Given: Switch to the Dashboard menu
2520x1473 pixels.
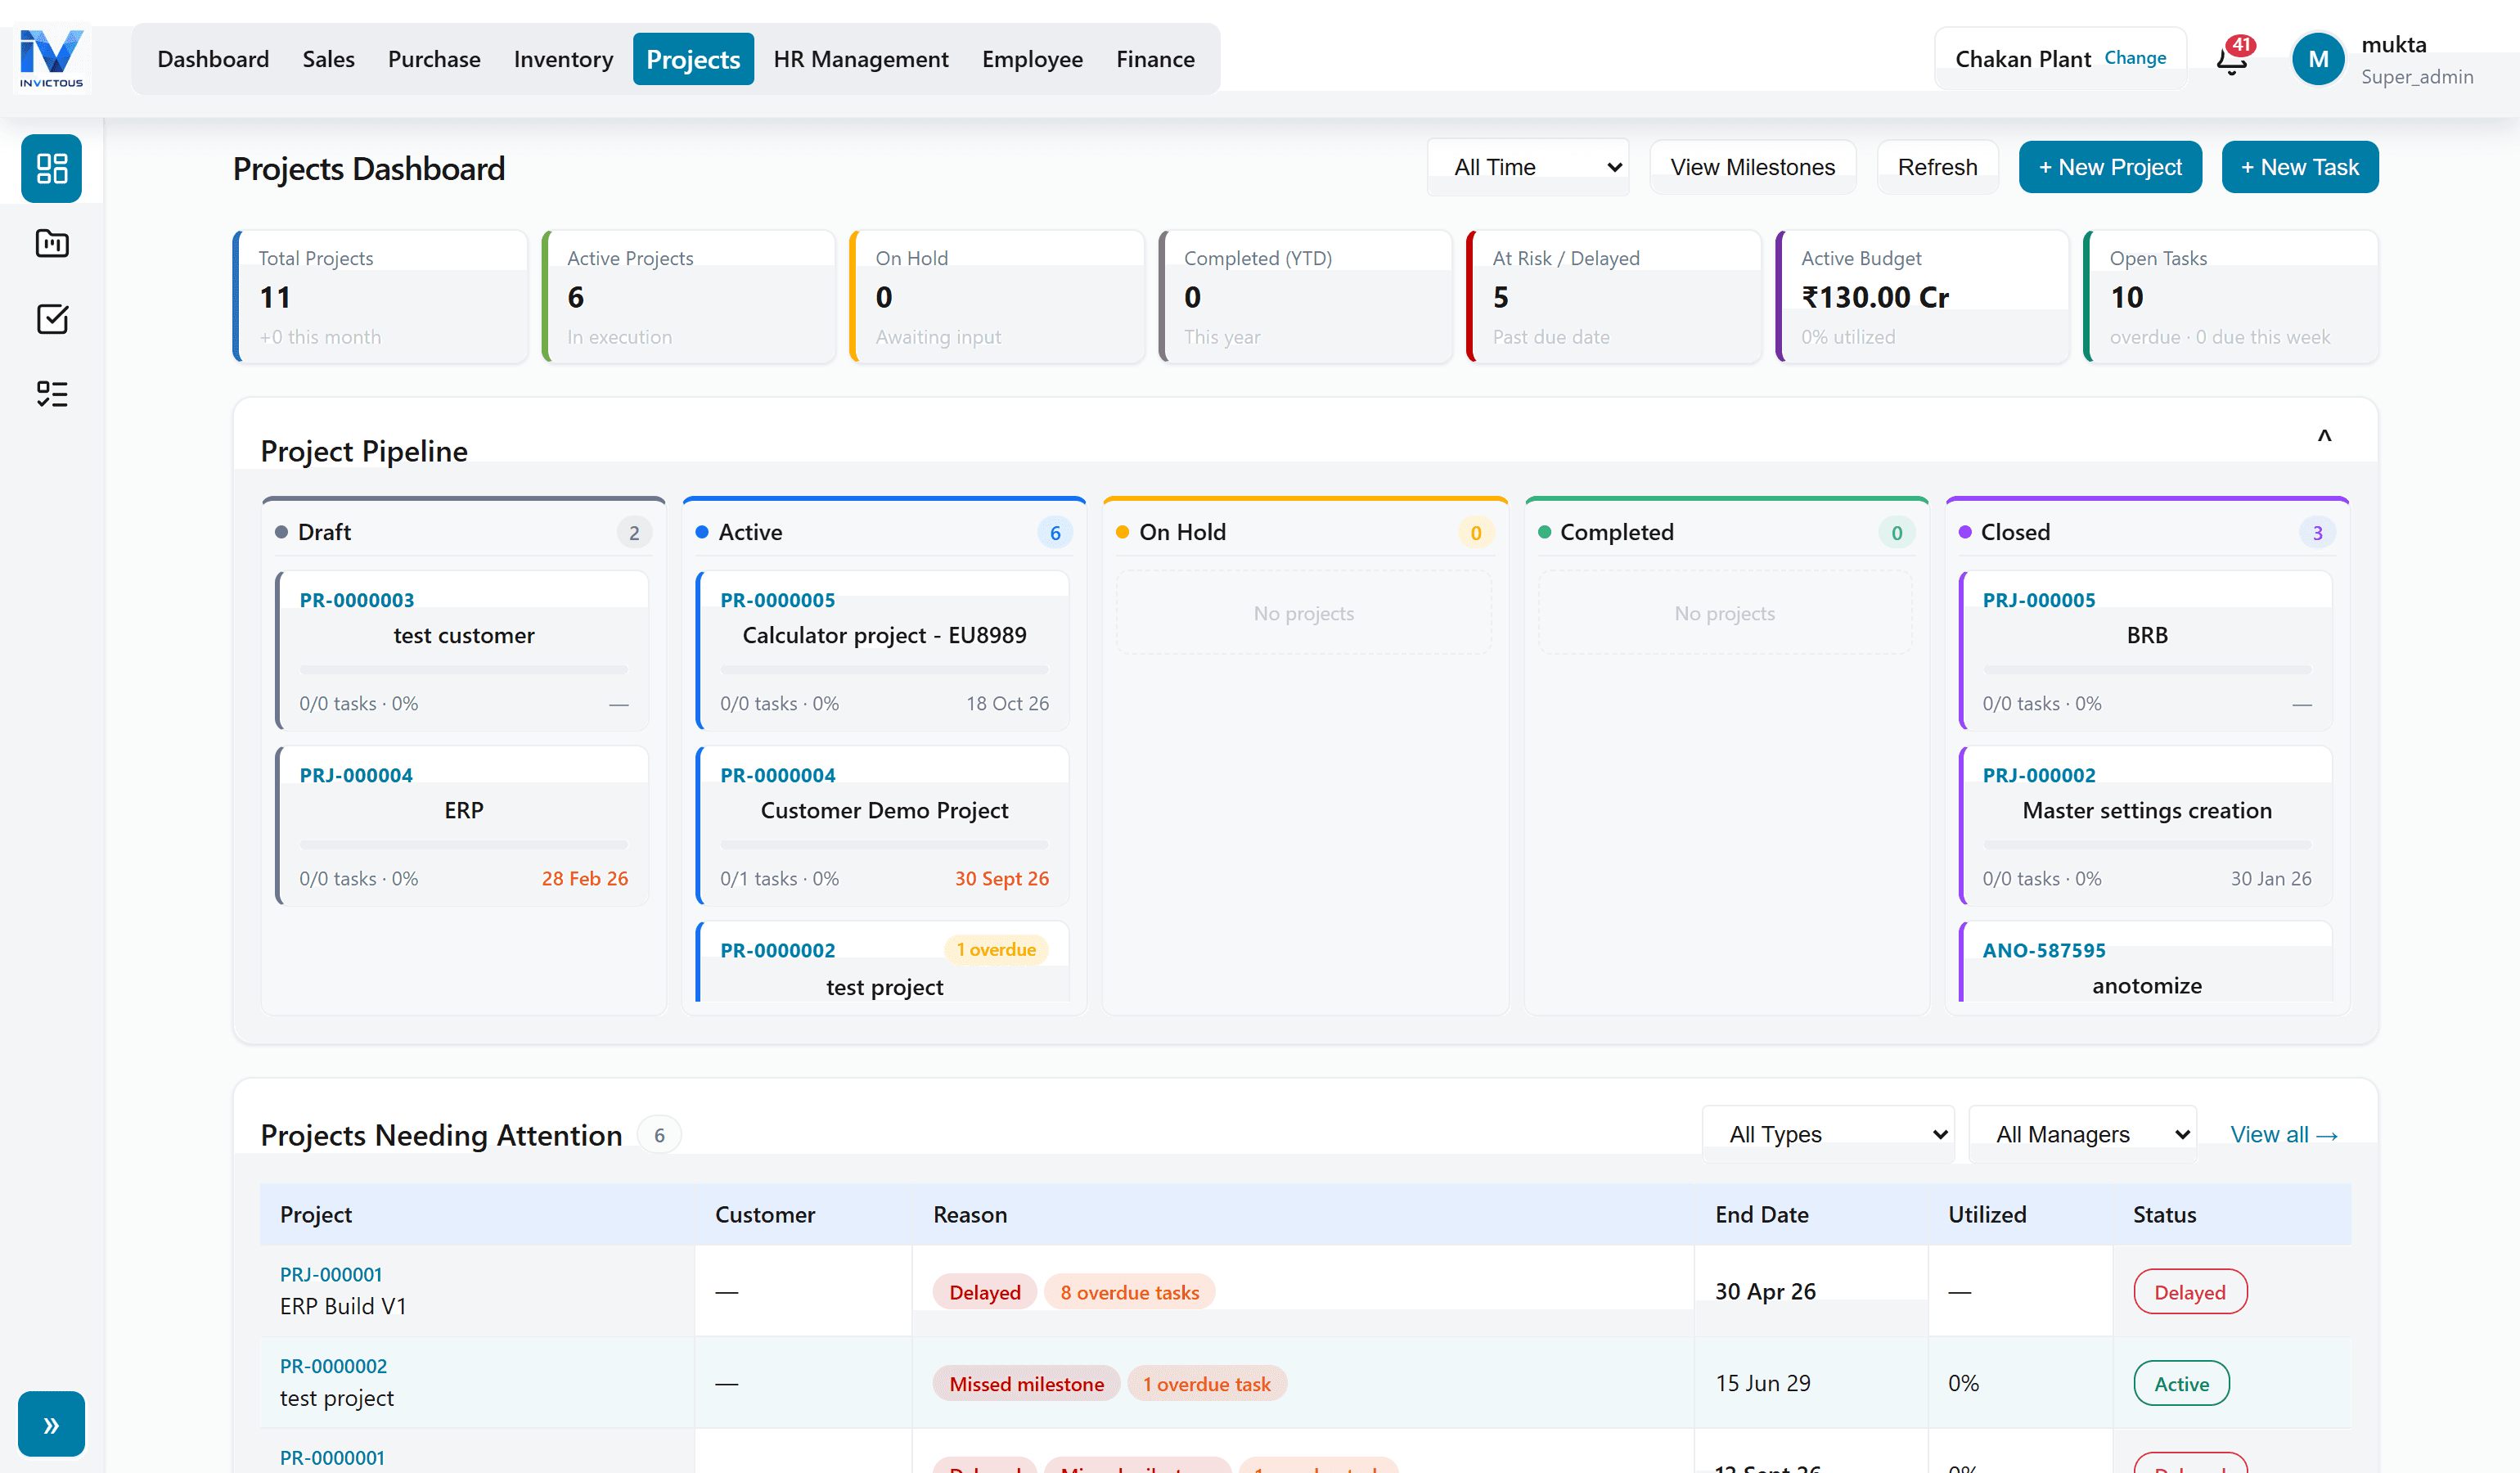Looking at the screenshot, I should [213, 59].
